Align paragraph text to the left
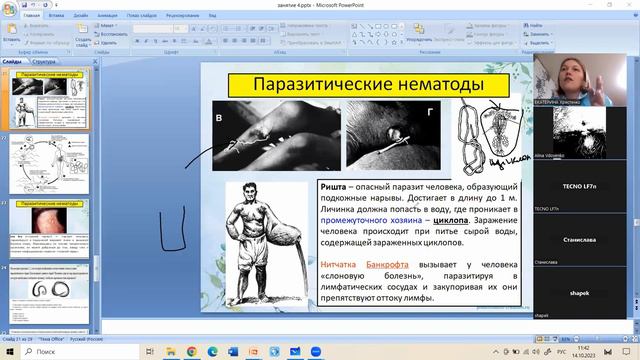Screen dimensions: 640x360 point(226,41)
